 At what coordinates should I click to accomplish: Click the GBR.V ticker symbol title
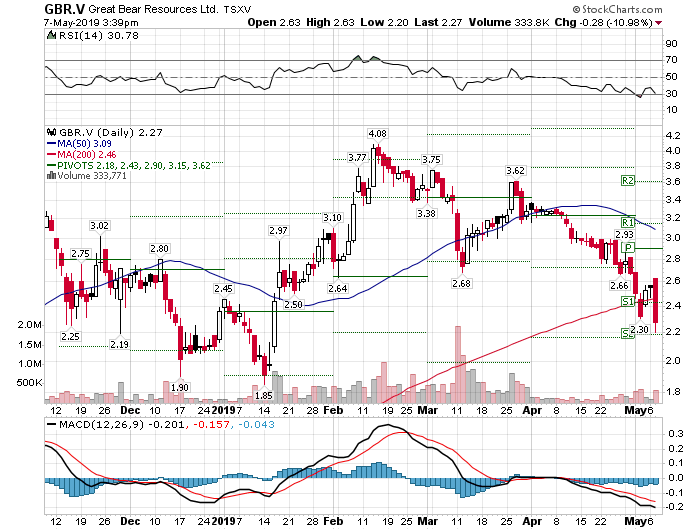click(x=64, y=9)
